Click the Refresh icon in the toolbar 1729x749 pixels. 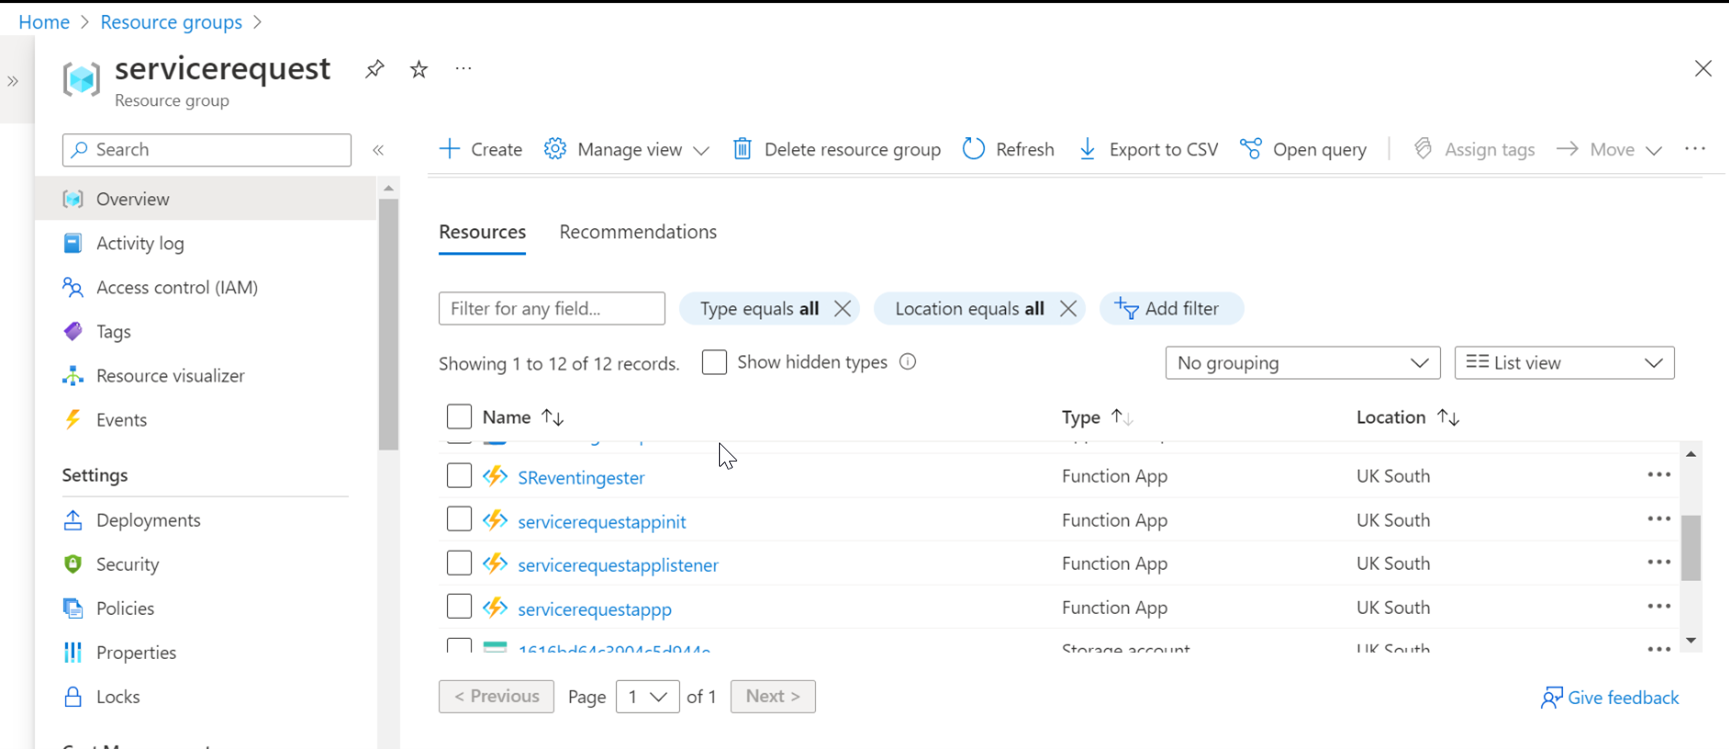click(x=974, y=149)
